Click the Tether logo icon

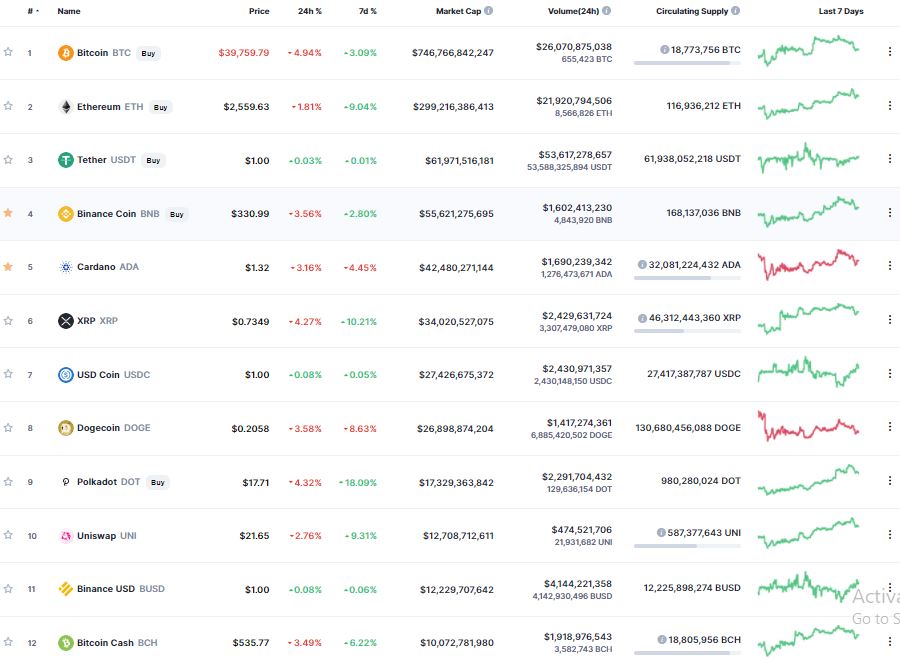66,160
